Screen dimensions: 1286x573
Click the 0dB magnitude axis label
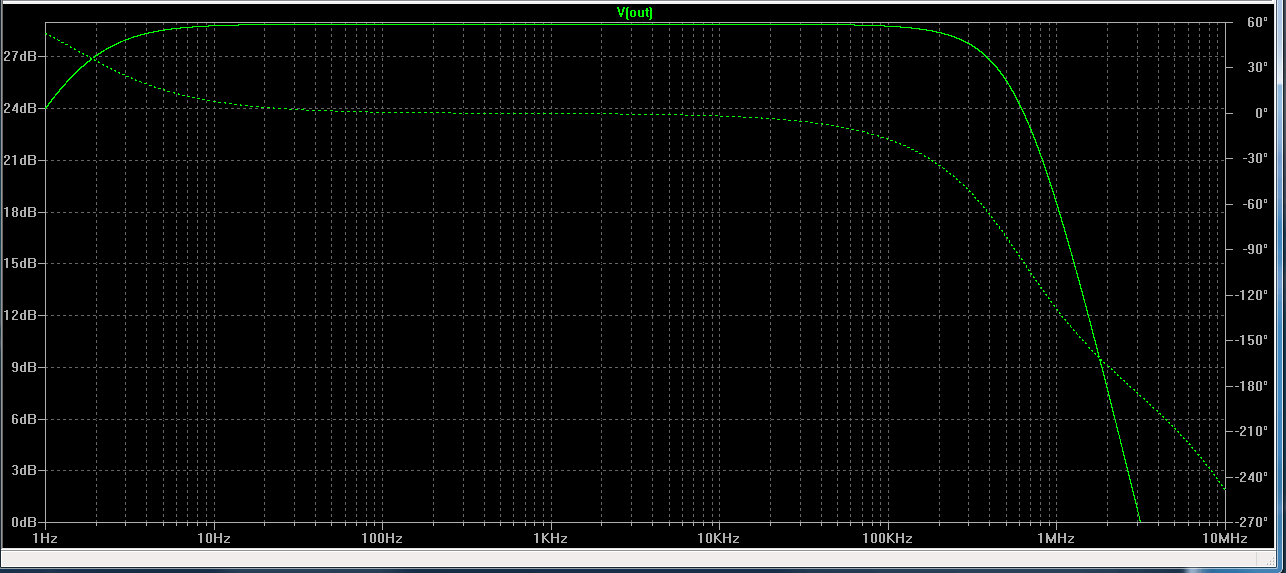(24, 522)
